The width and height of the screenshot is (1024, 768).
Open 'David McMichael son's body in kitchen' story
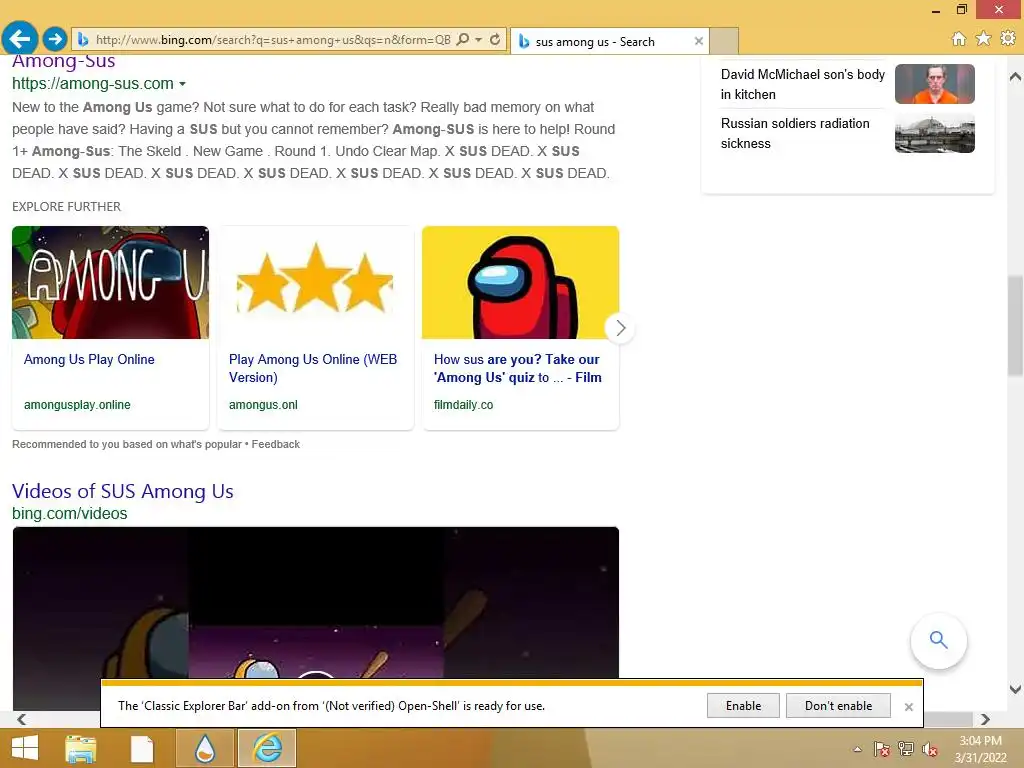pos(803,84)
